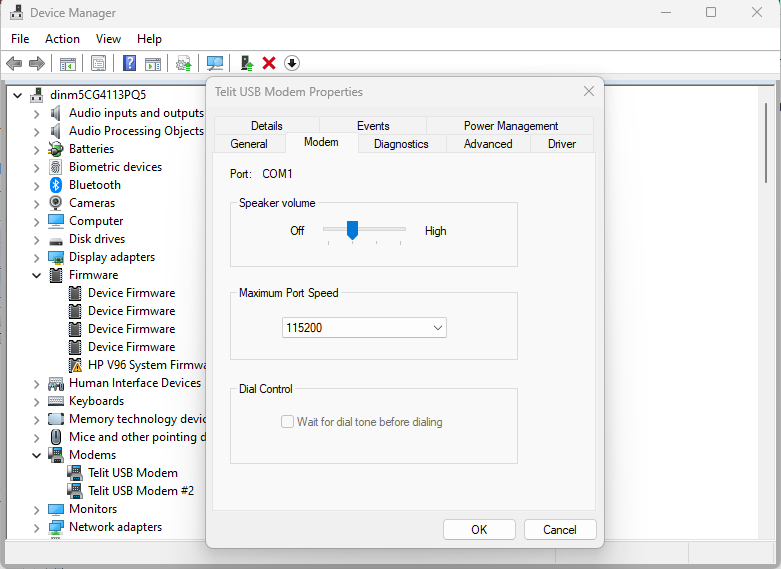The width and height of the screenshot is (781, 569).
Task: Click the Speaker volume slider handle
Action: click(352, 230)
